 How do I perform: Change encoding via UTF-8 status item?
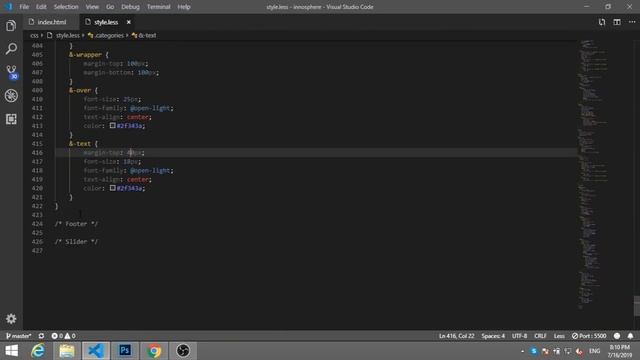519,336
